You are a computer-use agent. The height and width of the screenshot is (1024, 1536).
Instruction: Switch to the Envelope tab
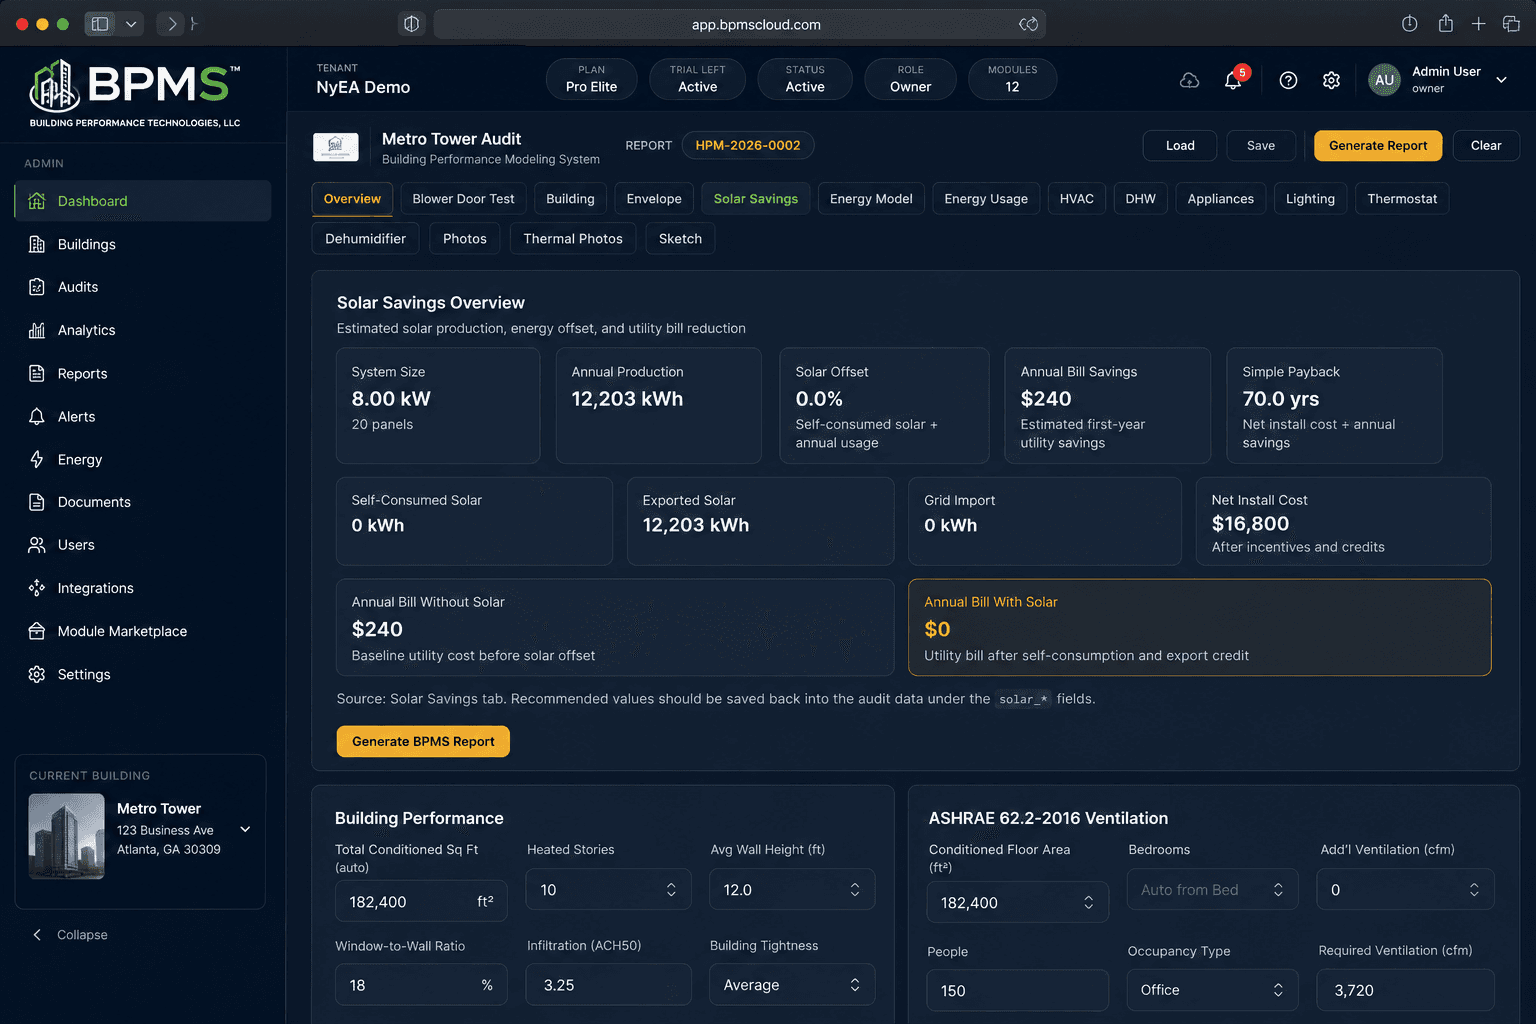(654, 199)
